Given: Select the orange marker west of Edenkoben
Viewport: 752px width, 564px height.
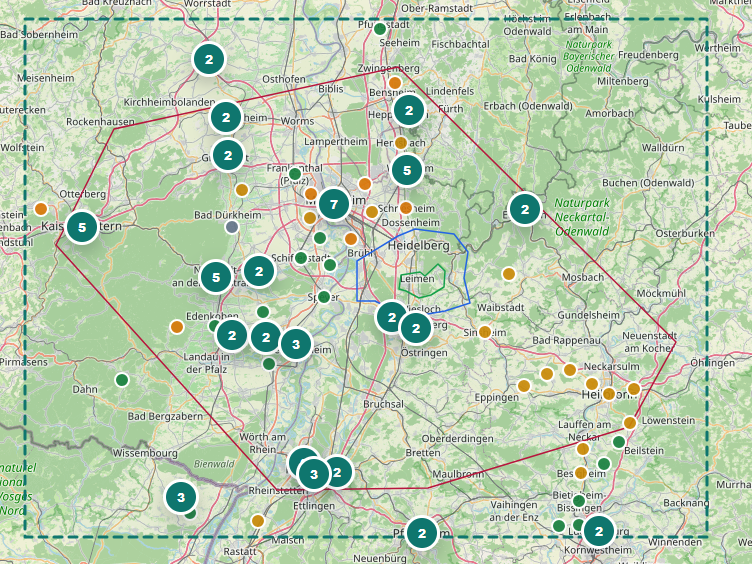Looking at the screenshot, I should click(x=177, y=327).
